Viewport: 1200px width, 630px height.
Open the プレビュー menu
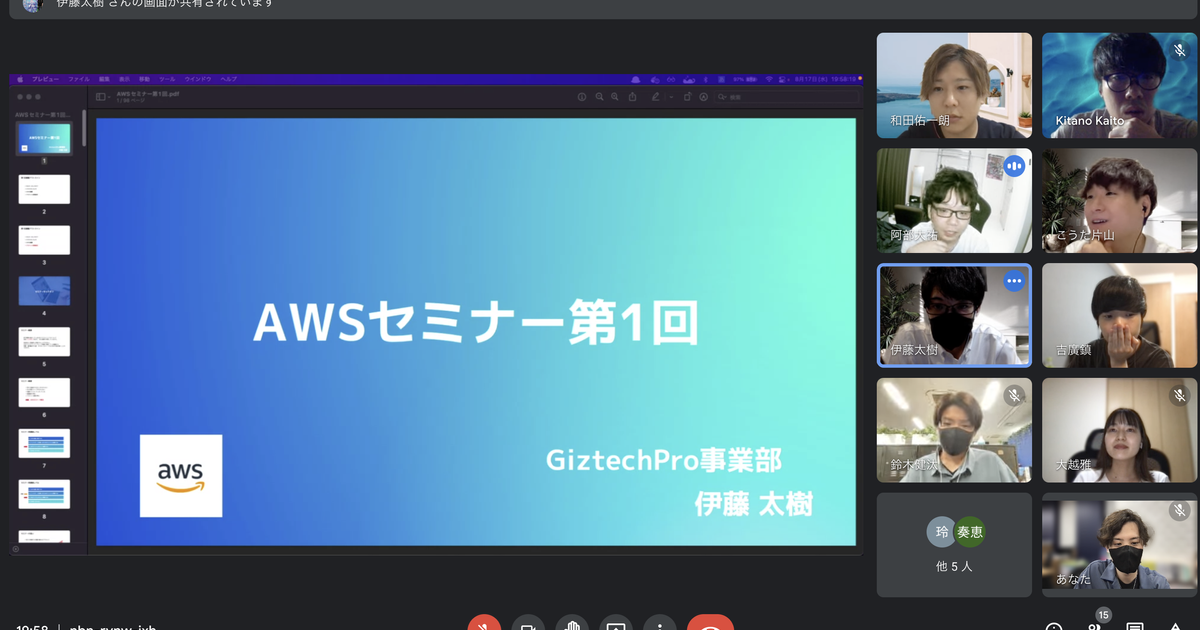45,78
